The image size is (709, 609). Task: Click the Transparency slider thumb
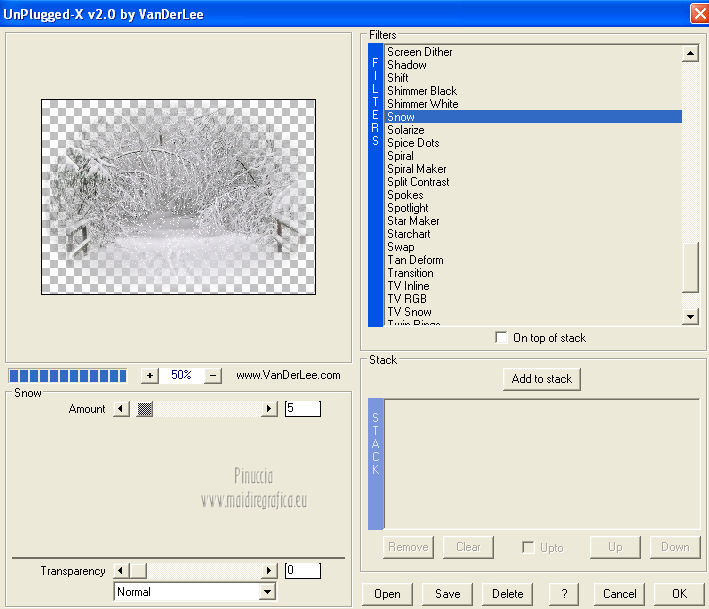[138, 571]
